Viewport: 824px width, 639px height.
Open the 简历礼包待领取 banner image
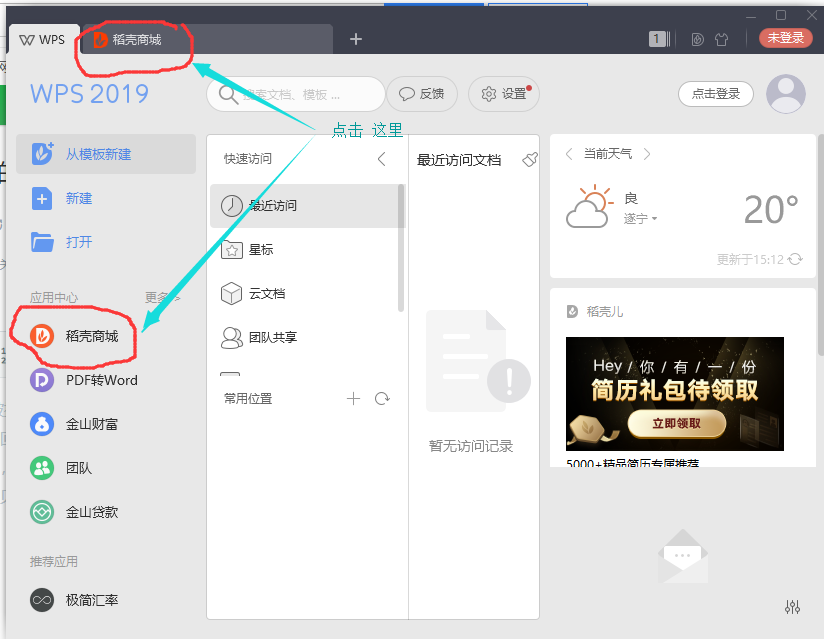pyautogui.click(x=675, y=394)
